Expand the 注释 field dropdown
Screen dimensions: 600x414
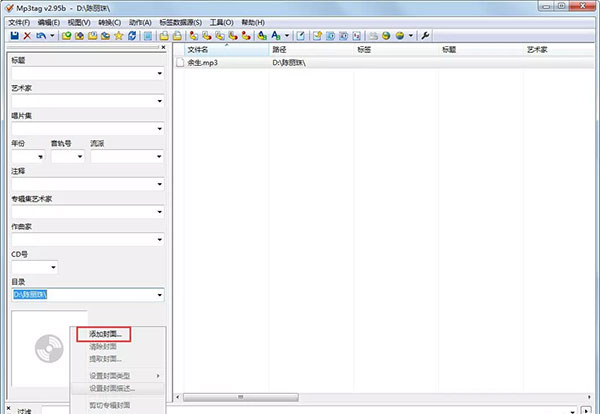pyautogui.click(x=160, y=184)
